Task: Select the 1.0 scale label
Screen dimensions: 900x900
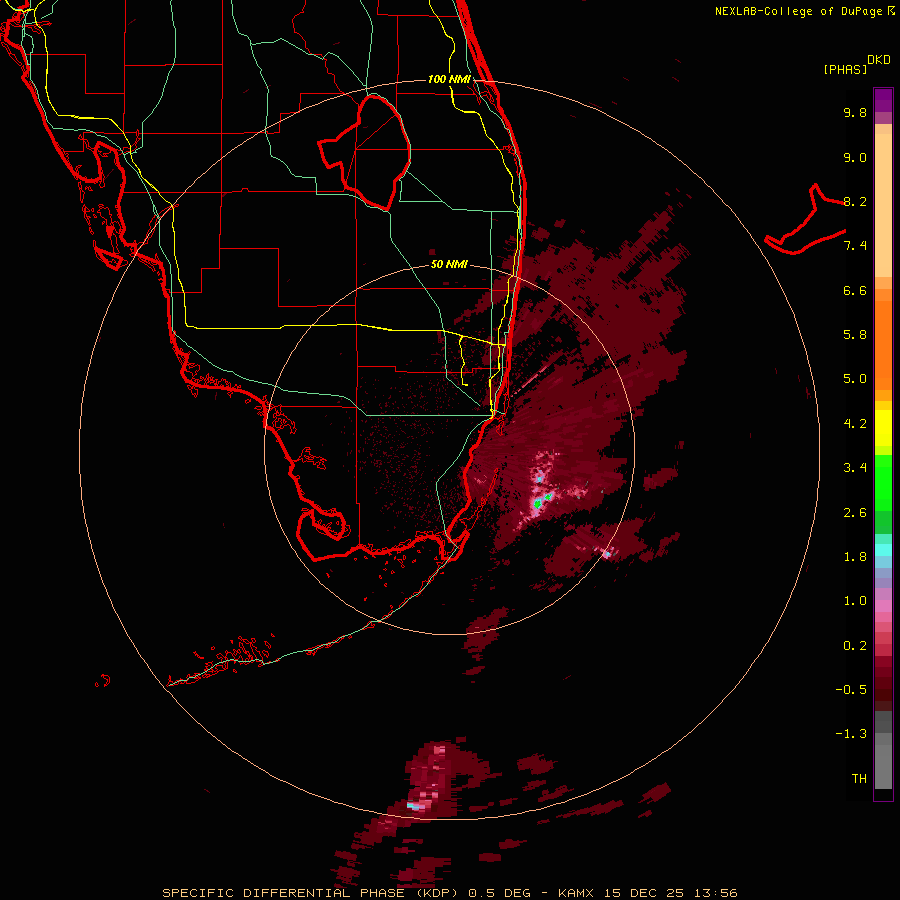Action: tap(855, 601)
